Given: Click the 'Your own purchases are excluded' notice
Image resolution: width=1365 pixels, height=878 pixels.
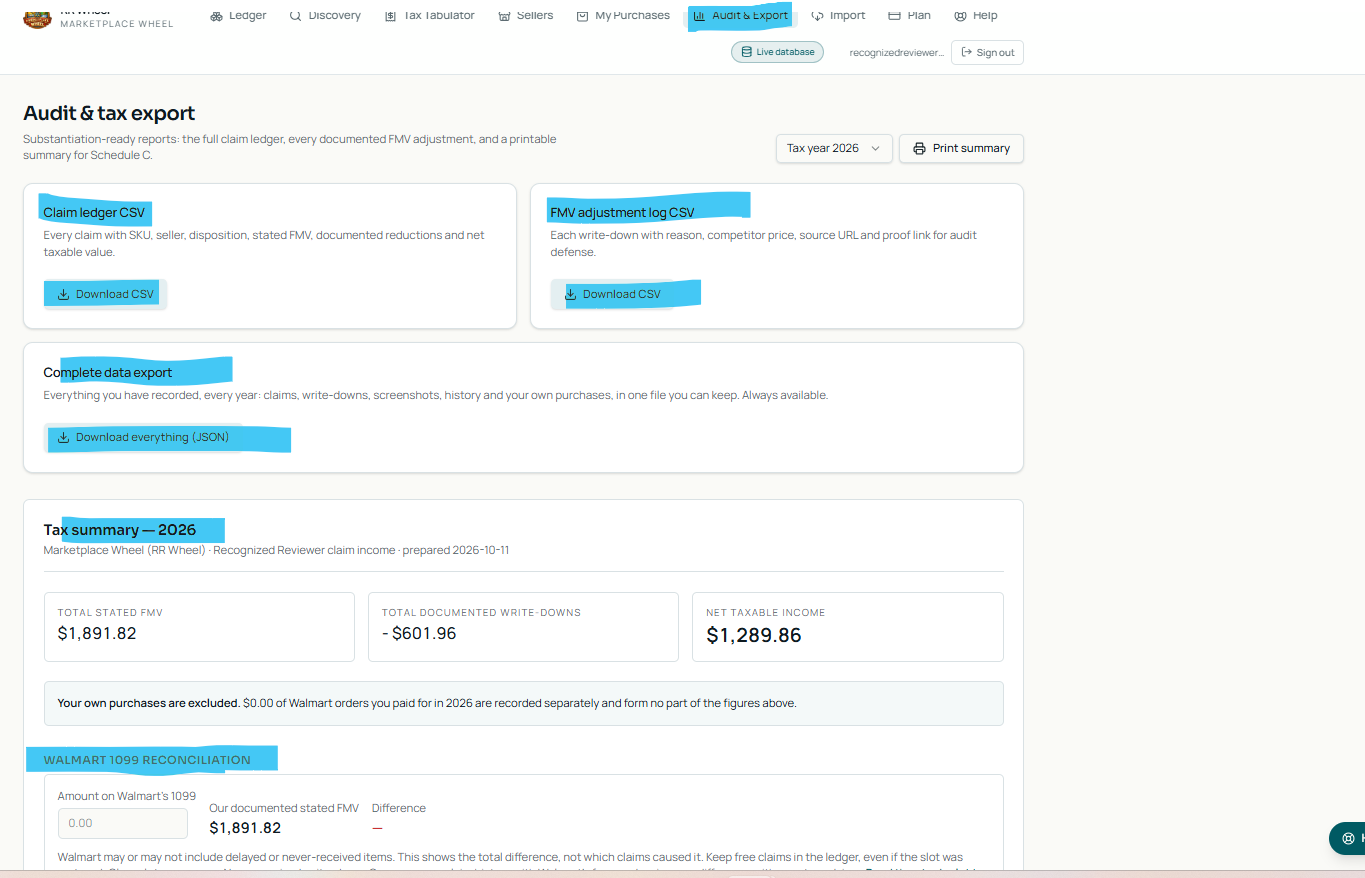Looking at the screenshot, I should (524, 703).
